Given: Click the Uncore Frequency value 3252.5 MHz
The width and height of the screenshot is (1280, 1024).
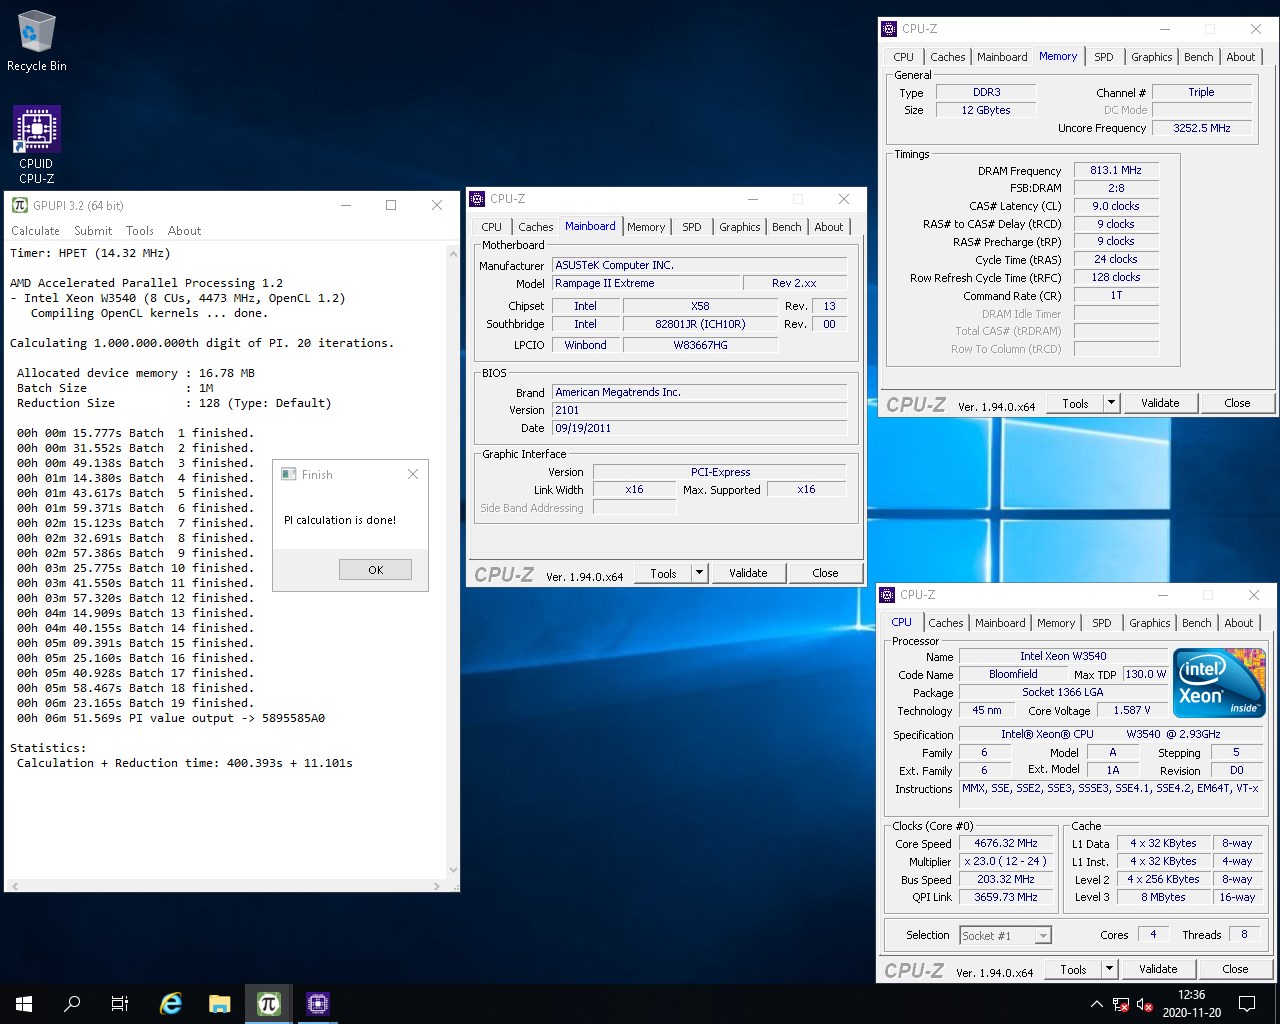Looking at the screenshot, I should [x=1202, y=128].
